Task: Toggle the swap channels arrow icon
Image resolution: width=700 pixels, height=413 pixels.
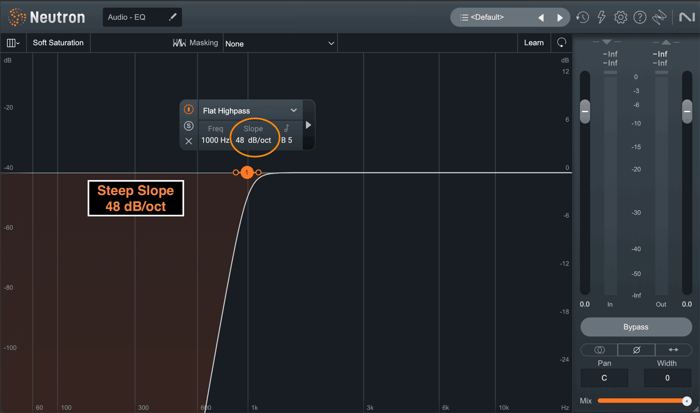Action: [x=673, y=350]
